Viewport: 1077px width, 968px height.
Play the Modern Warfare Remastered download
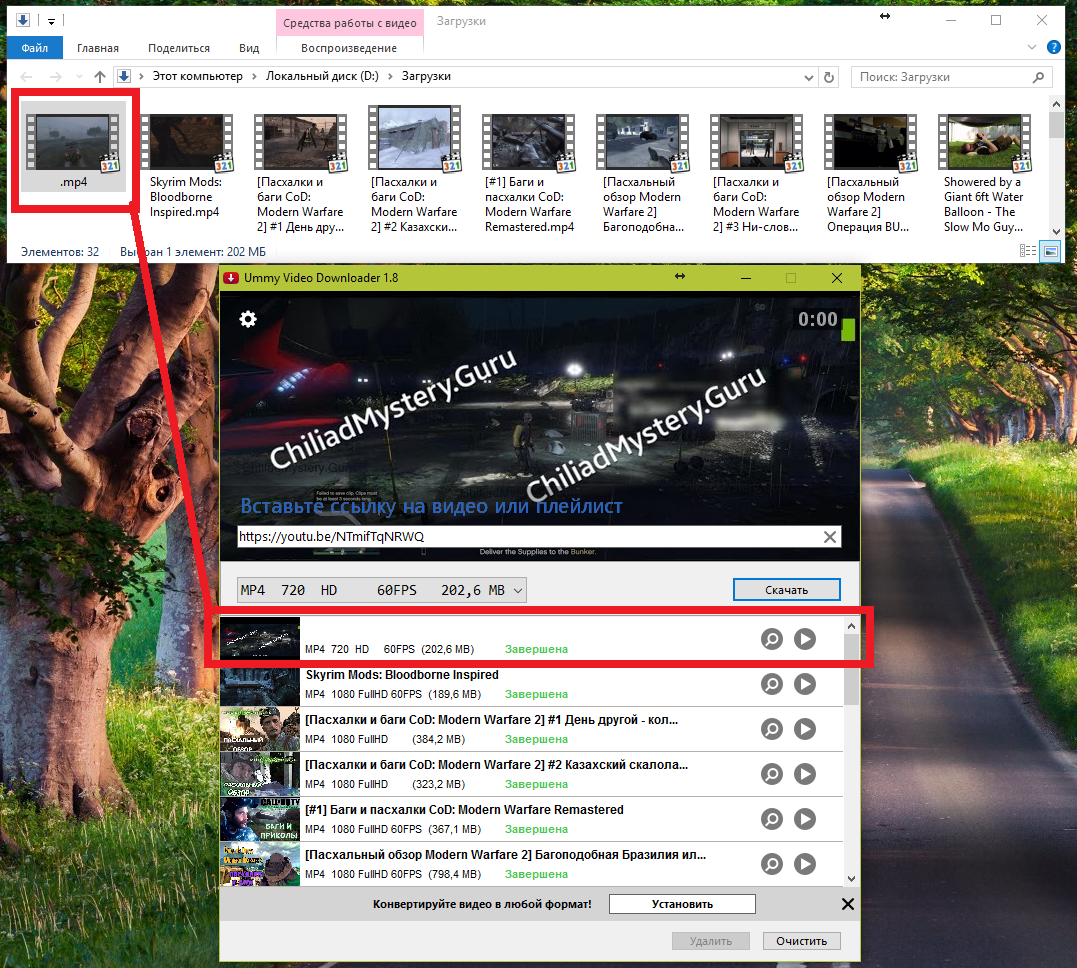click(805, 819)
